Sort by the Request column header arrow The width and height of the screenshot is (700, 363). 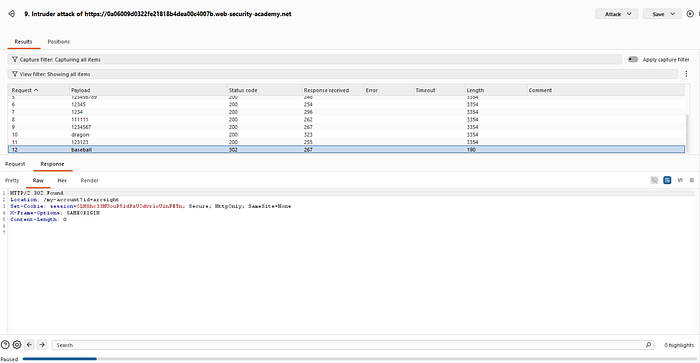36,90
